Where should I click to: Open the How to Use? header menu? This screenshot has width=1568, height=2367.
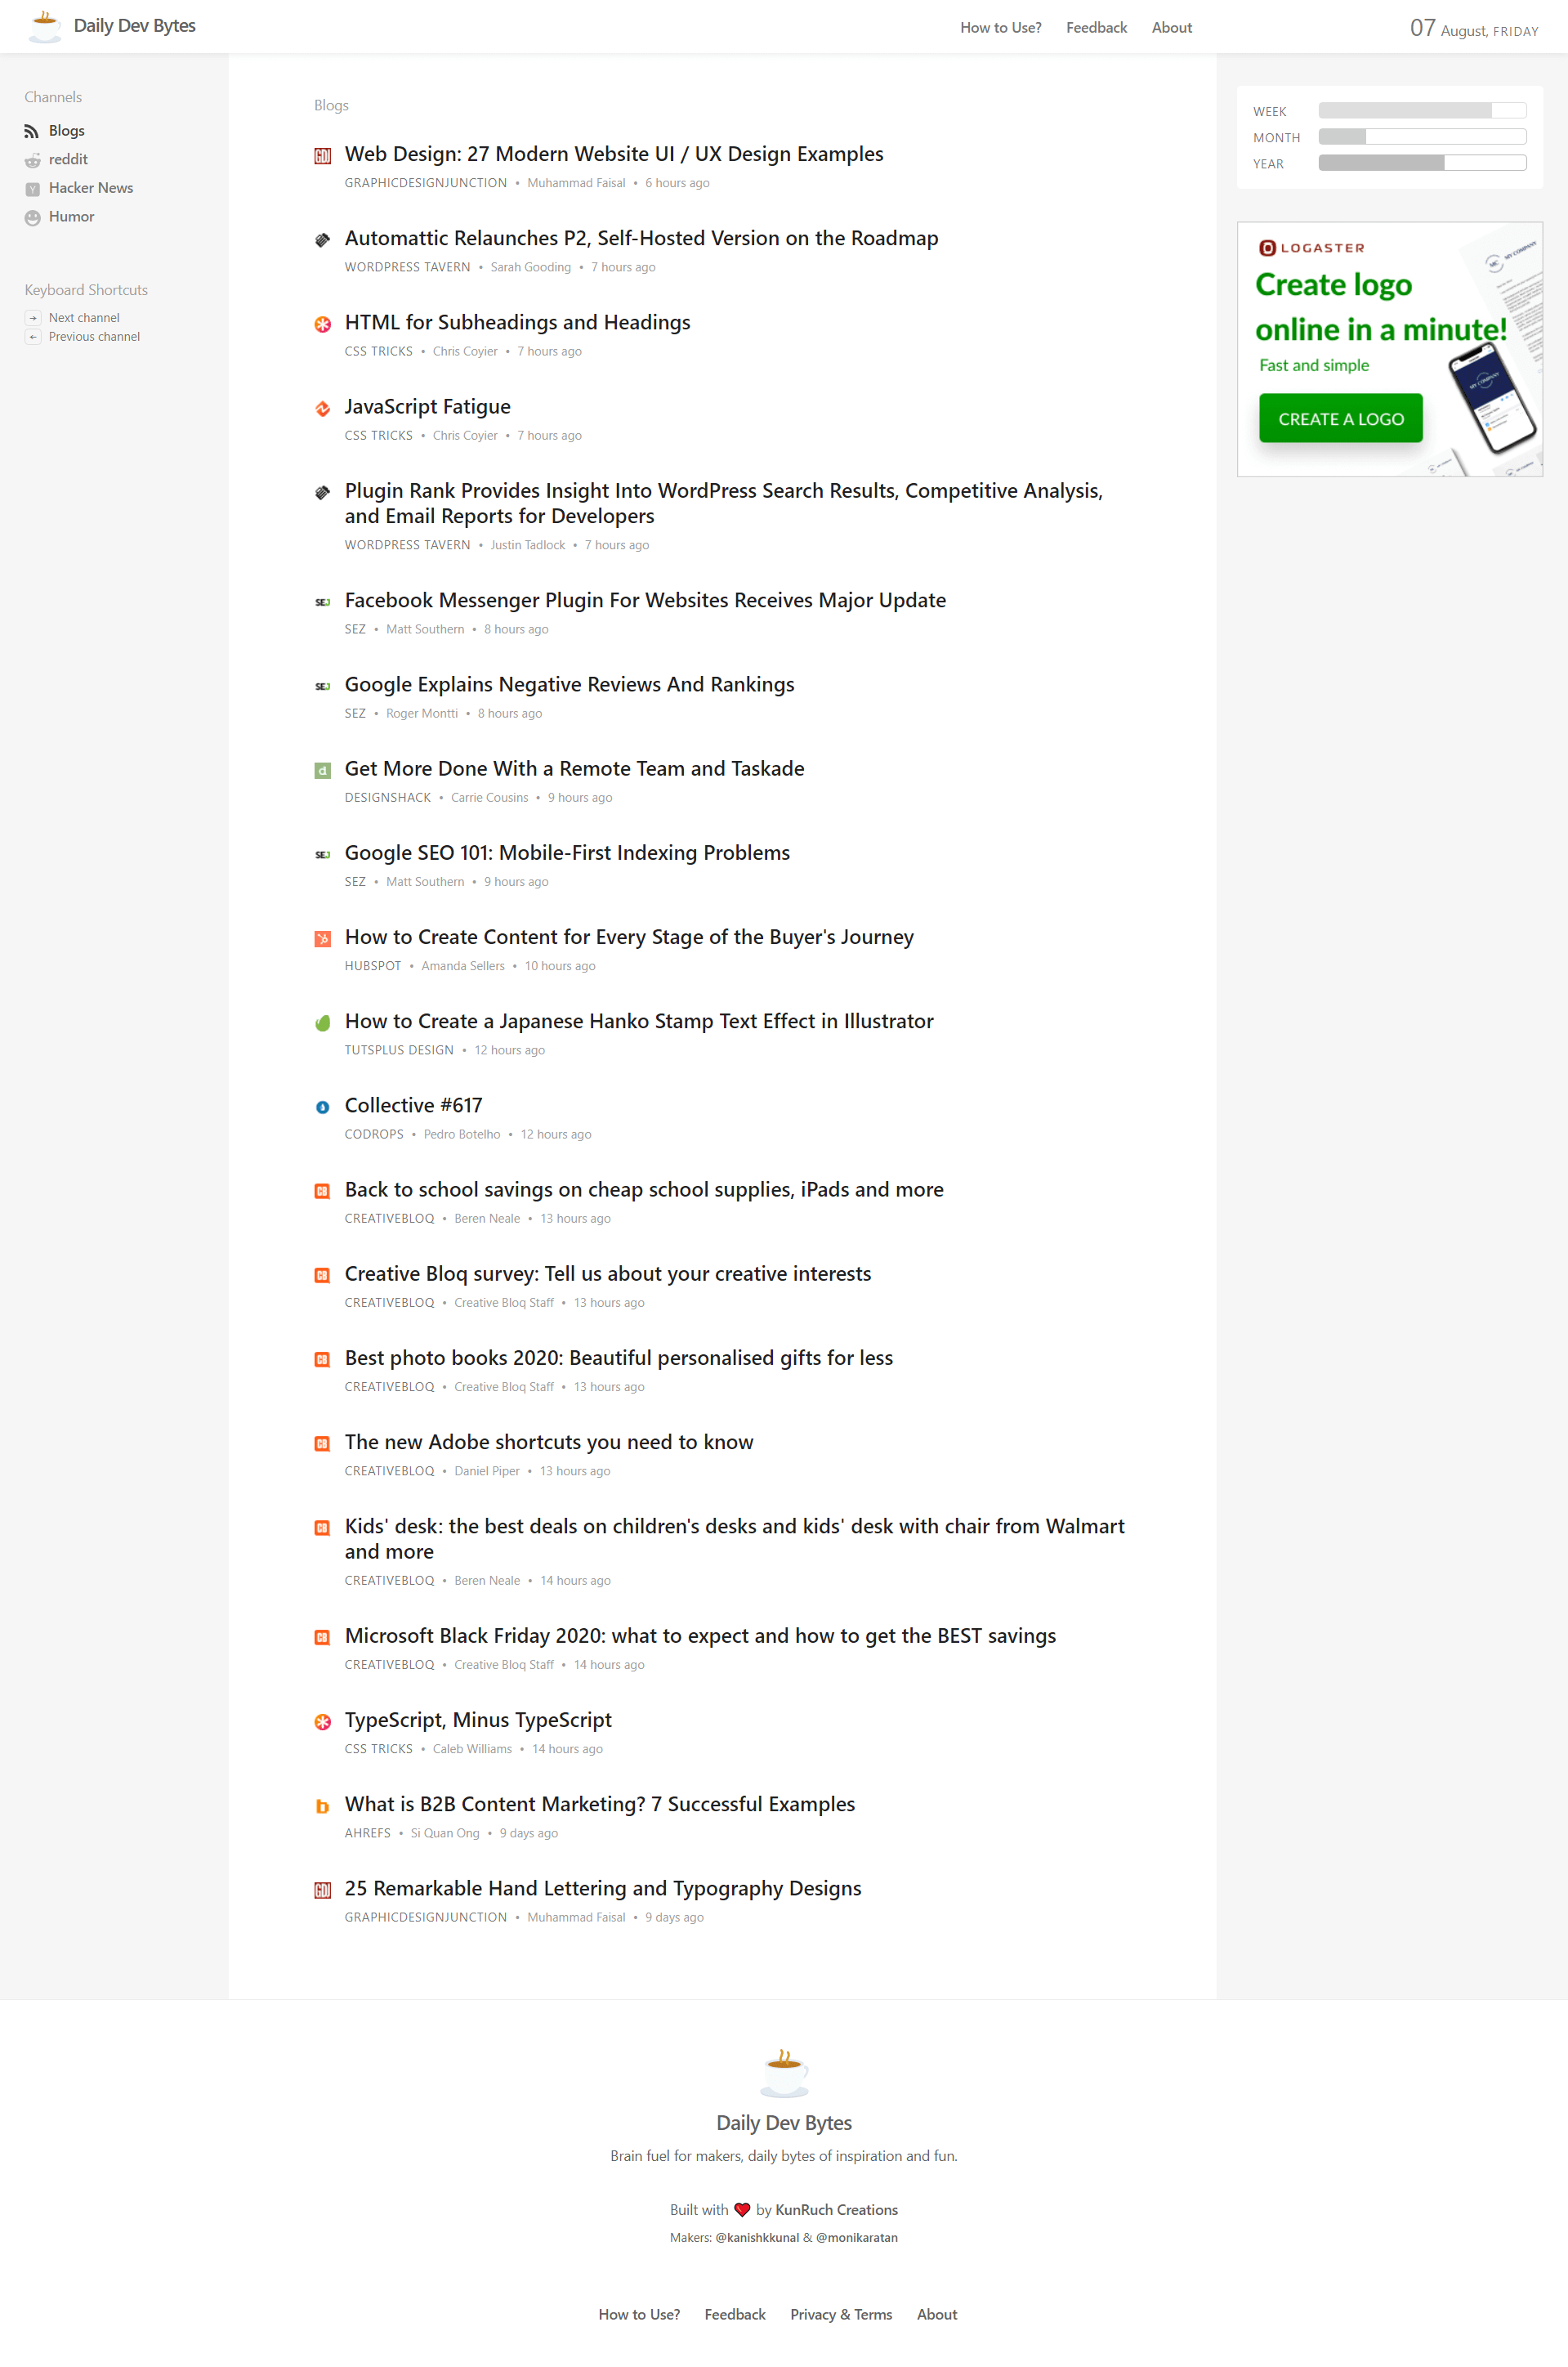coord(1000,28)
